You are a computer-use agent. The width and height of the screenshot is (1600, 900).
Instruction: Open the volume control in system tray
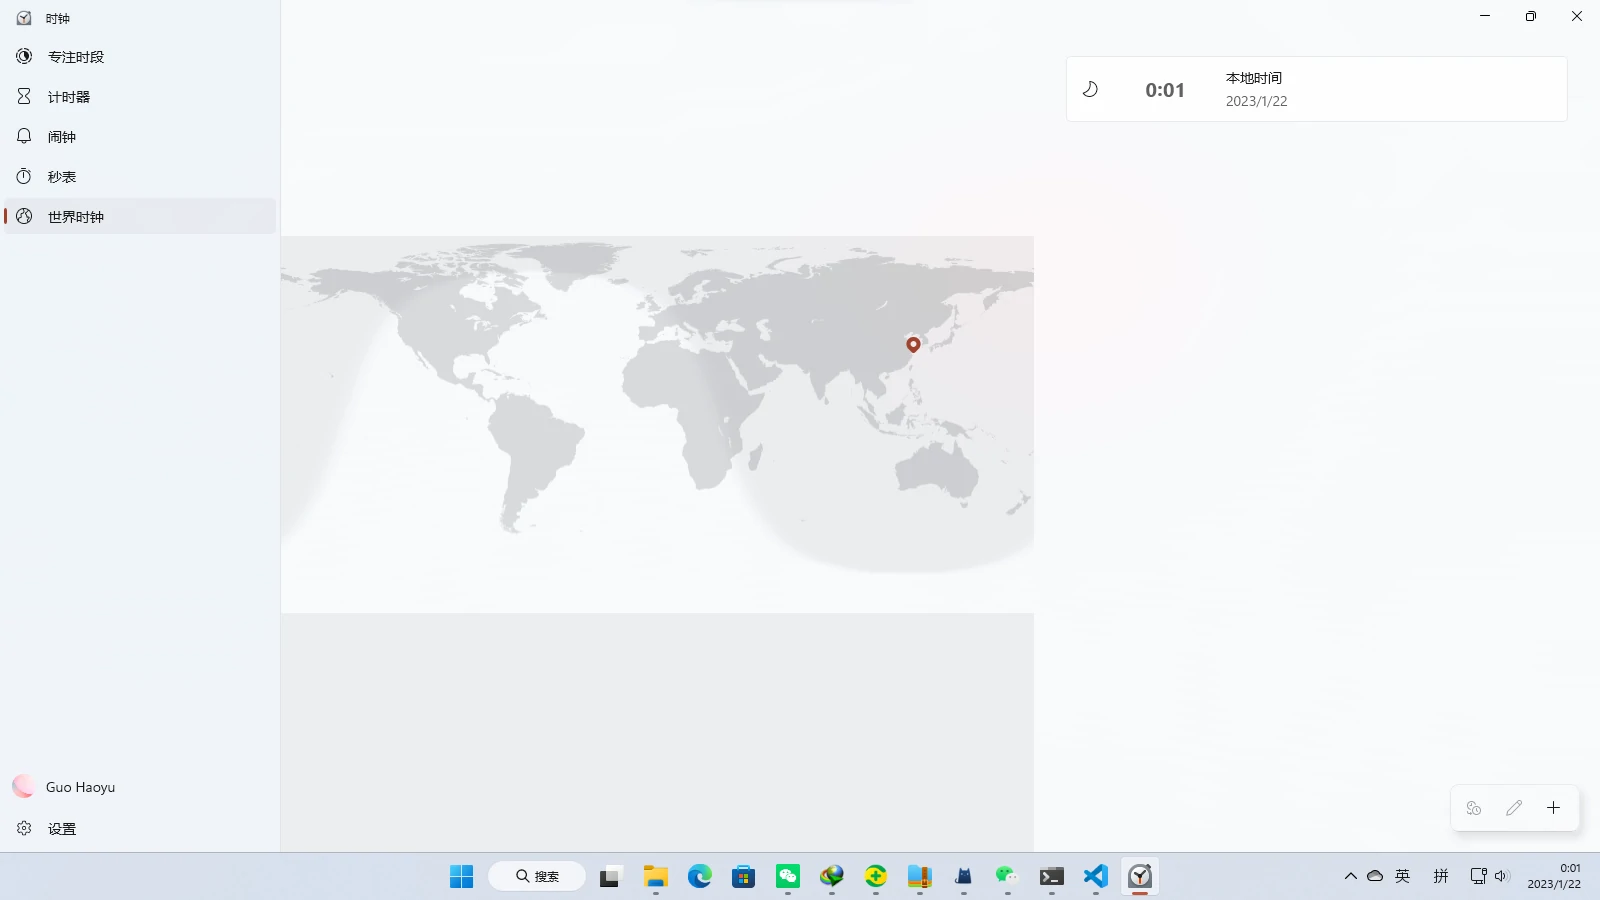[x=1501, y=876]
